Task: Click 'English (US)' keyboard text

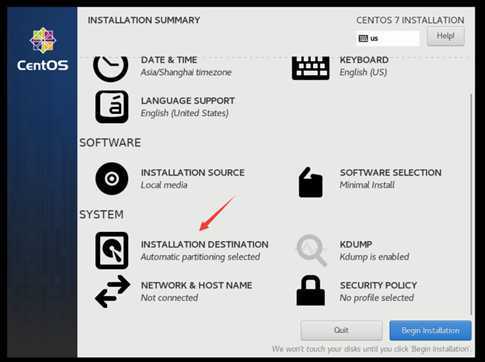Action: tap(363, 72)
